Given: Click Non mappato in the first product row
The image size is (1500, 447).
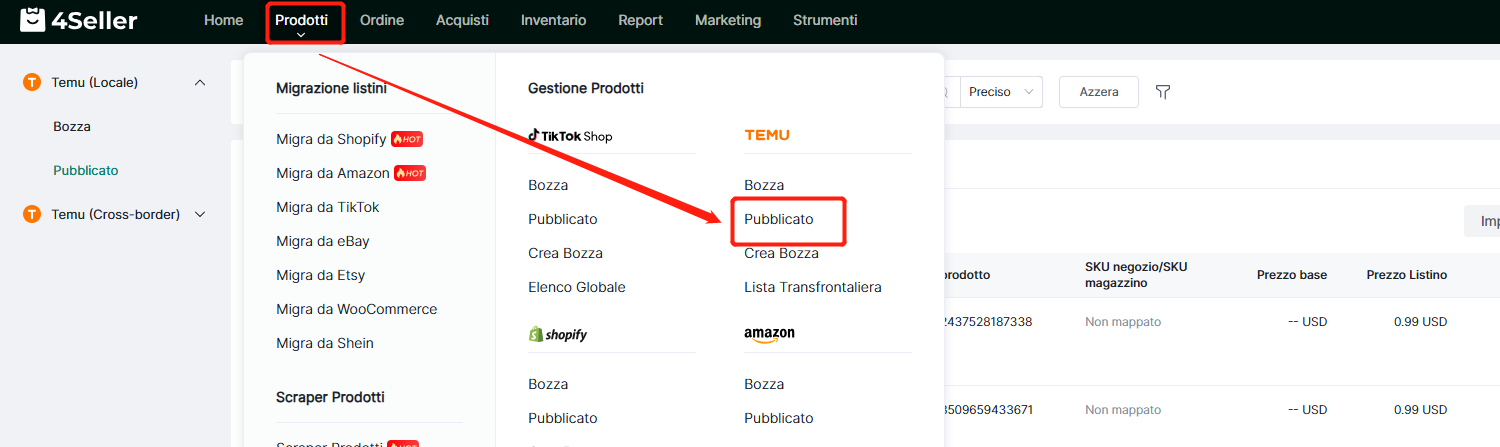Looking at the screenshot, I should [1123, 322].
